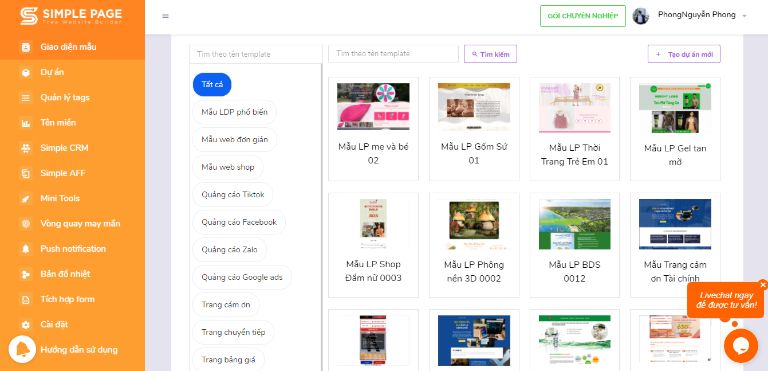
Task: Click the Vòng quay may mắn icon
Action: click(25, 223)
